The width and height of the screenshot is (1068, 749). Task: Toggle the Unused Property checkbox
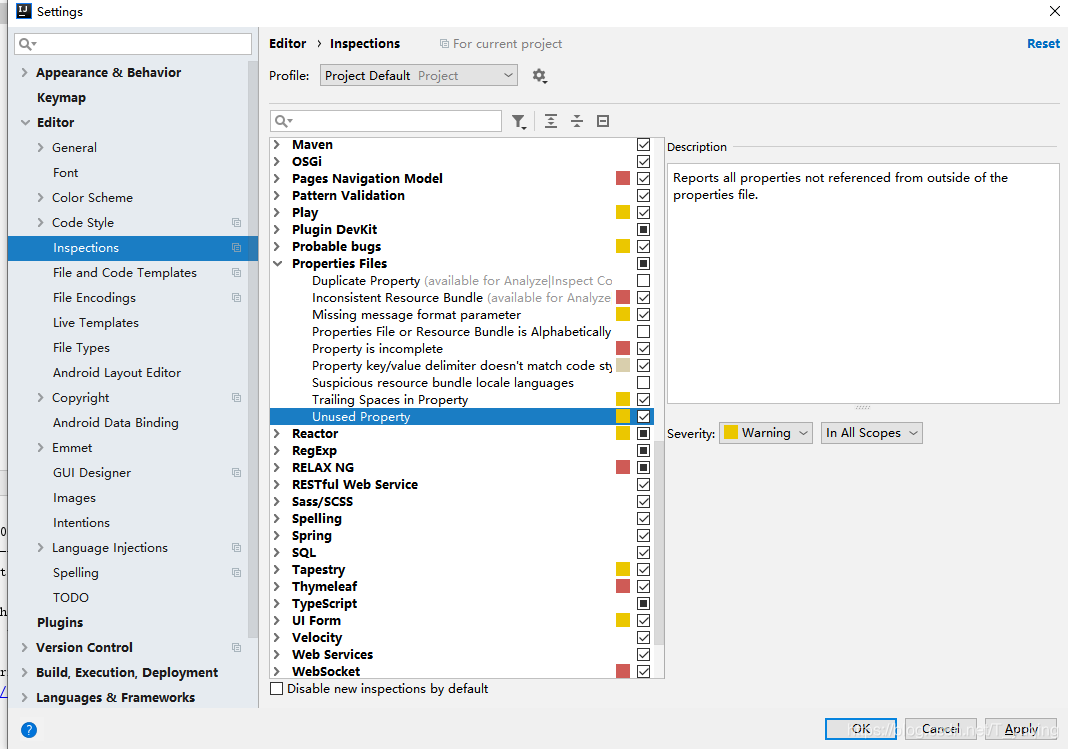click(x=644, y=417)
